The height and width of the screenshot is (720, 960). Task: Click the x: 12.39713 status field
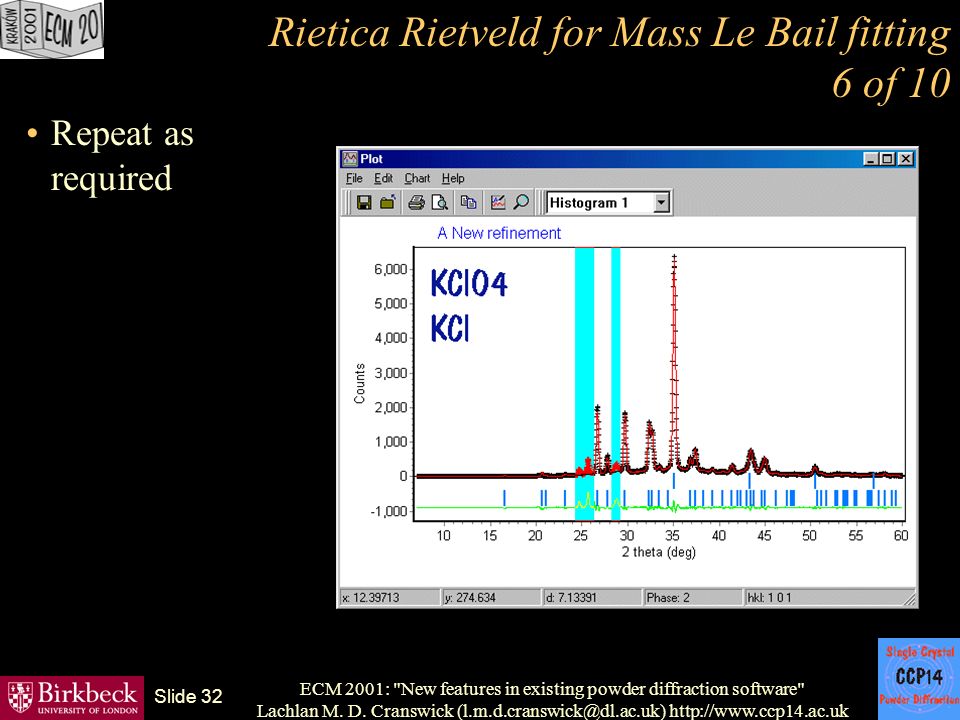[x=389, y=598]
